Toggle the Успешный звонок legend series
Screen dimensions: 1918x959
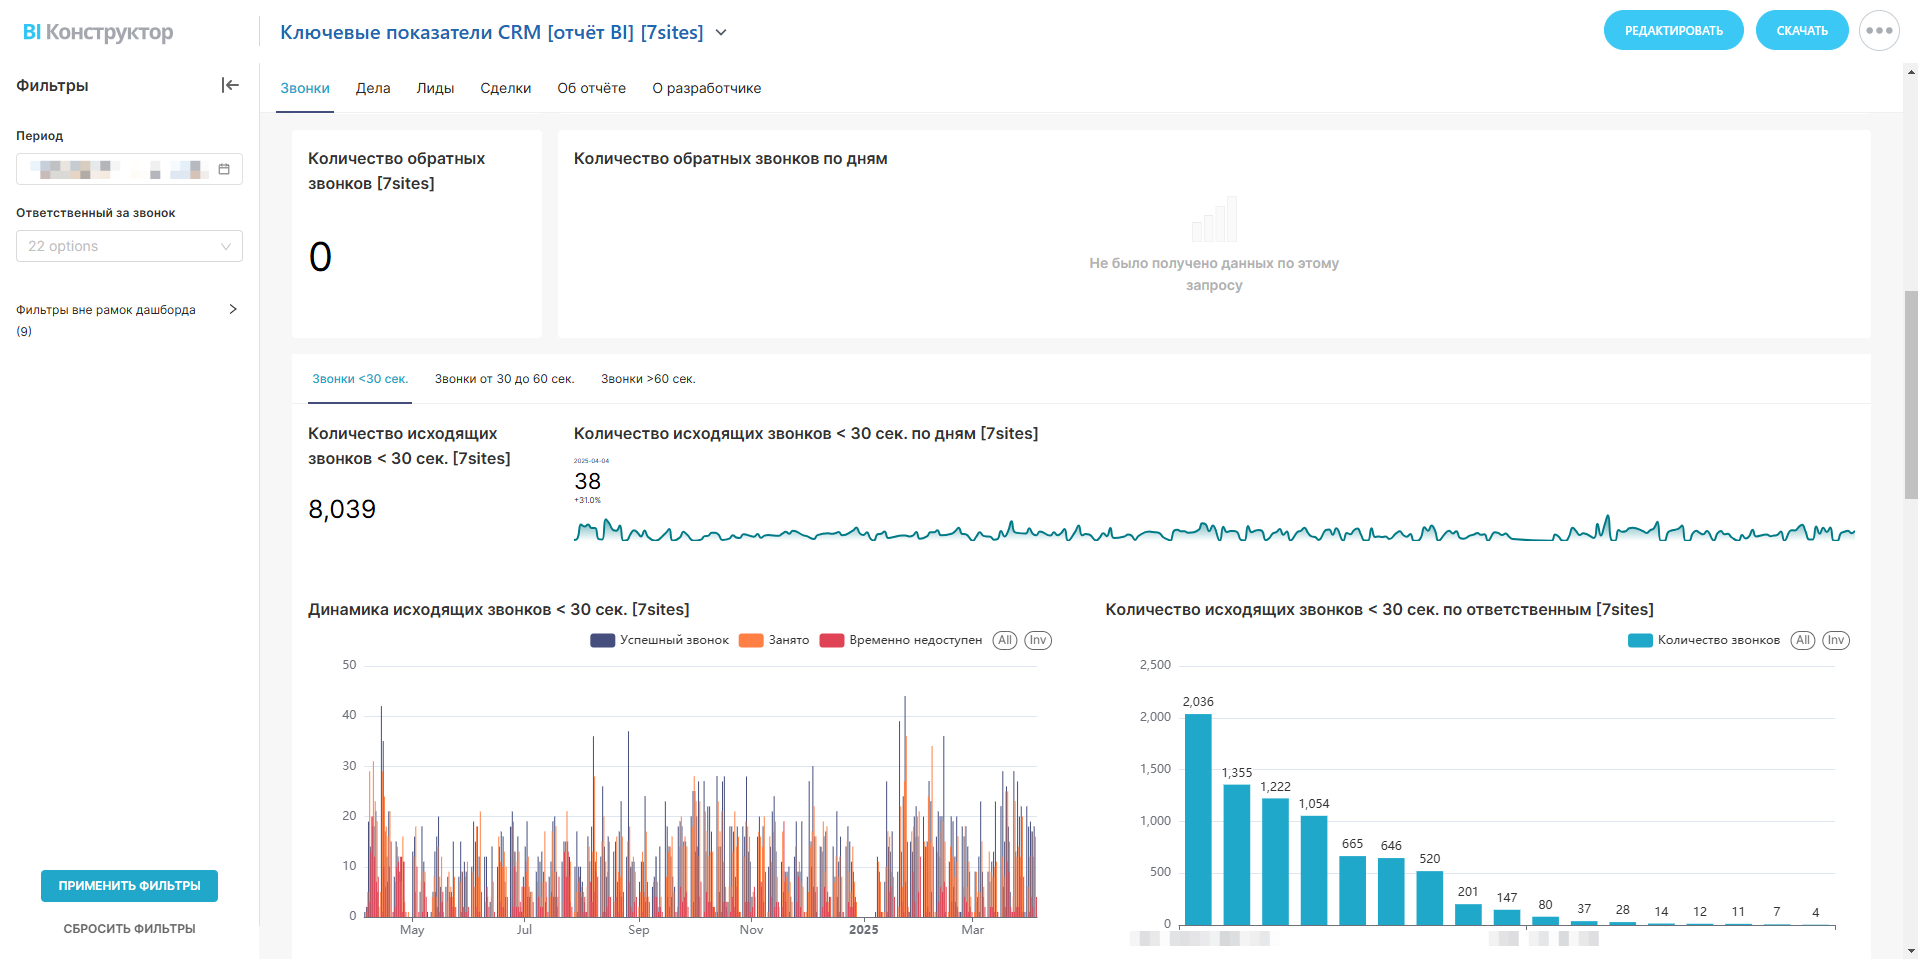pos(661,640)
